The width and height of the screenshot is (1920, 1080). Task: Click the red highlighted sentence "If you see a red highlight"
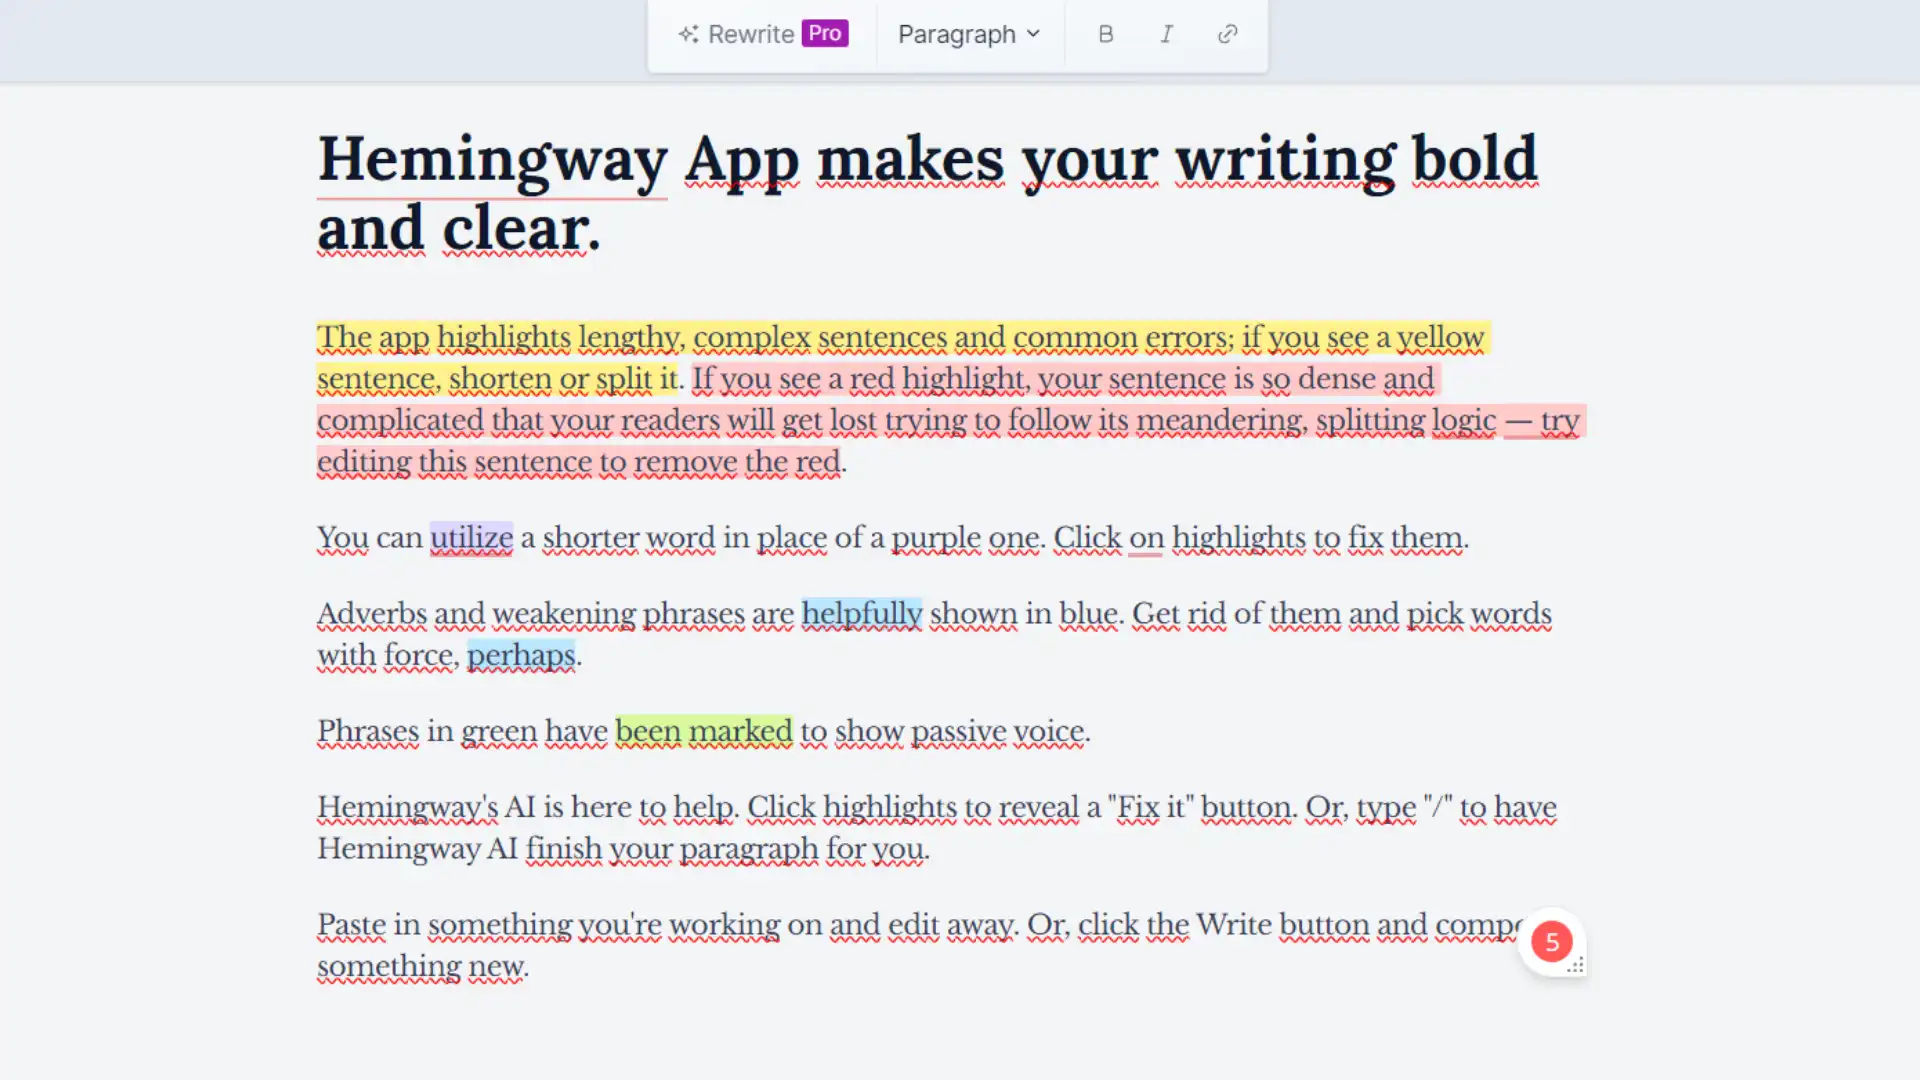coord(950,421)
